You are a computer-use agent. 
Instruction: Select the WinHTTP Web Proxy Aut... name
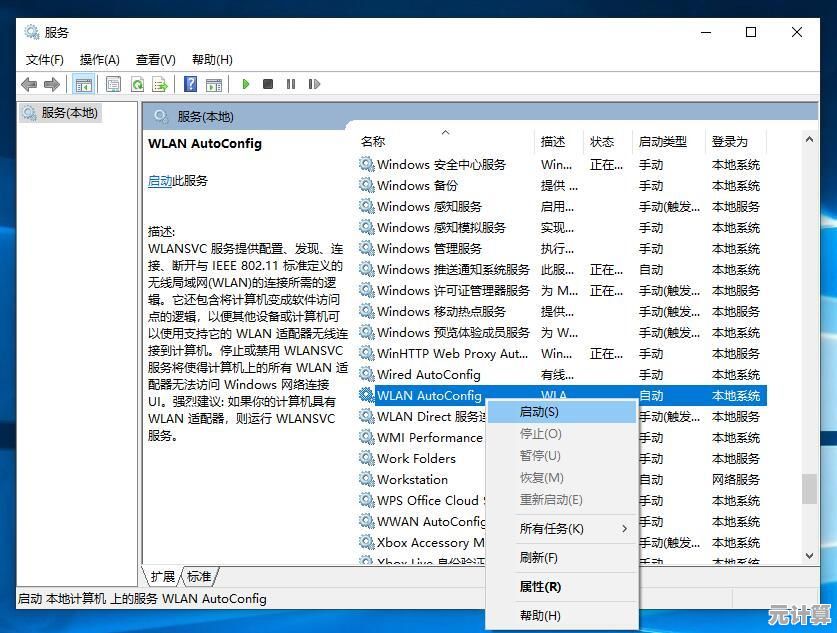(x=452, y=353)
